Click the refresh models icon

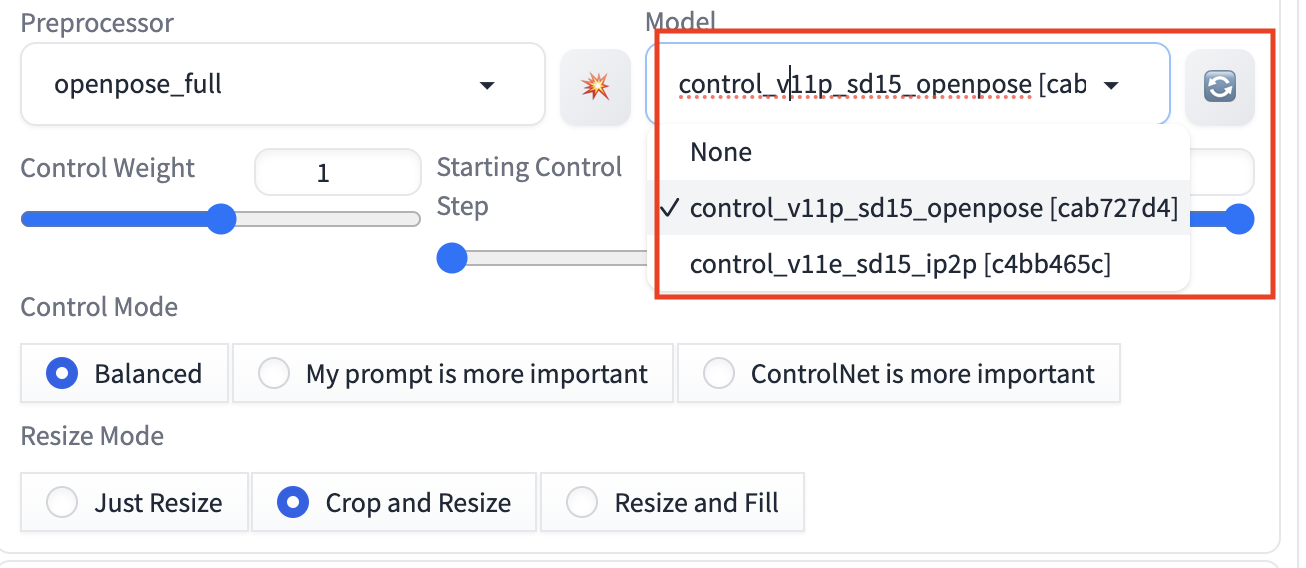[1219, 87]
